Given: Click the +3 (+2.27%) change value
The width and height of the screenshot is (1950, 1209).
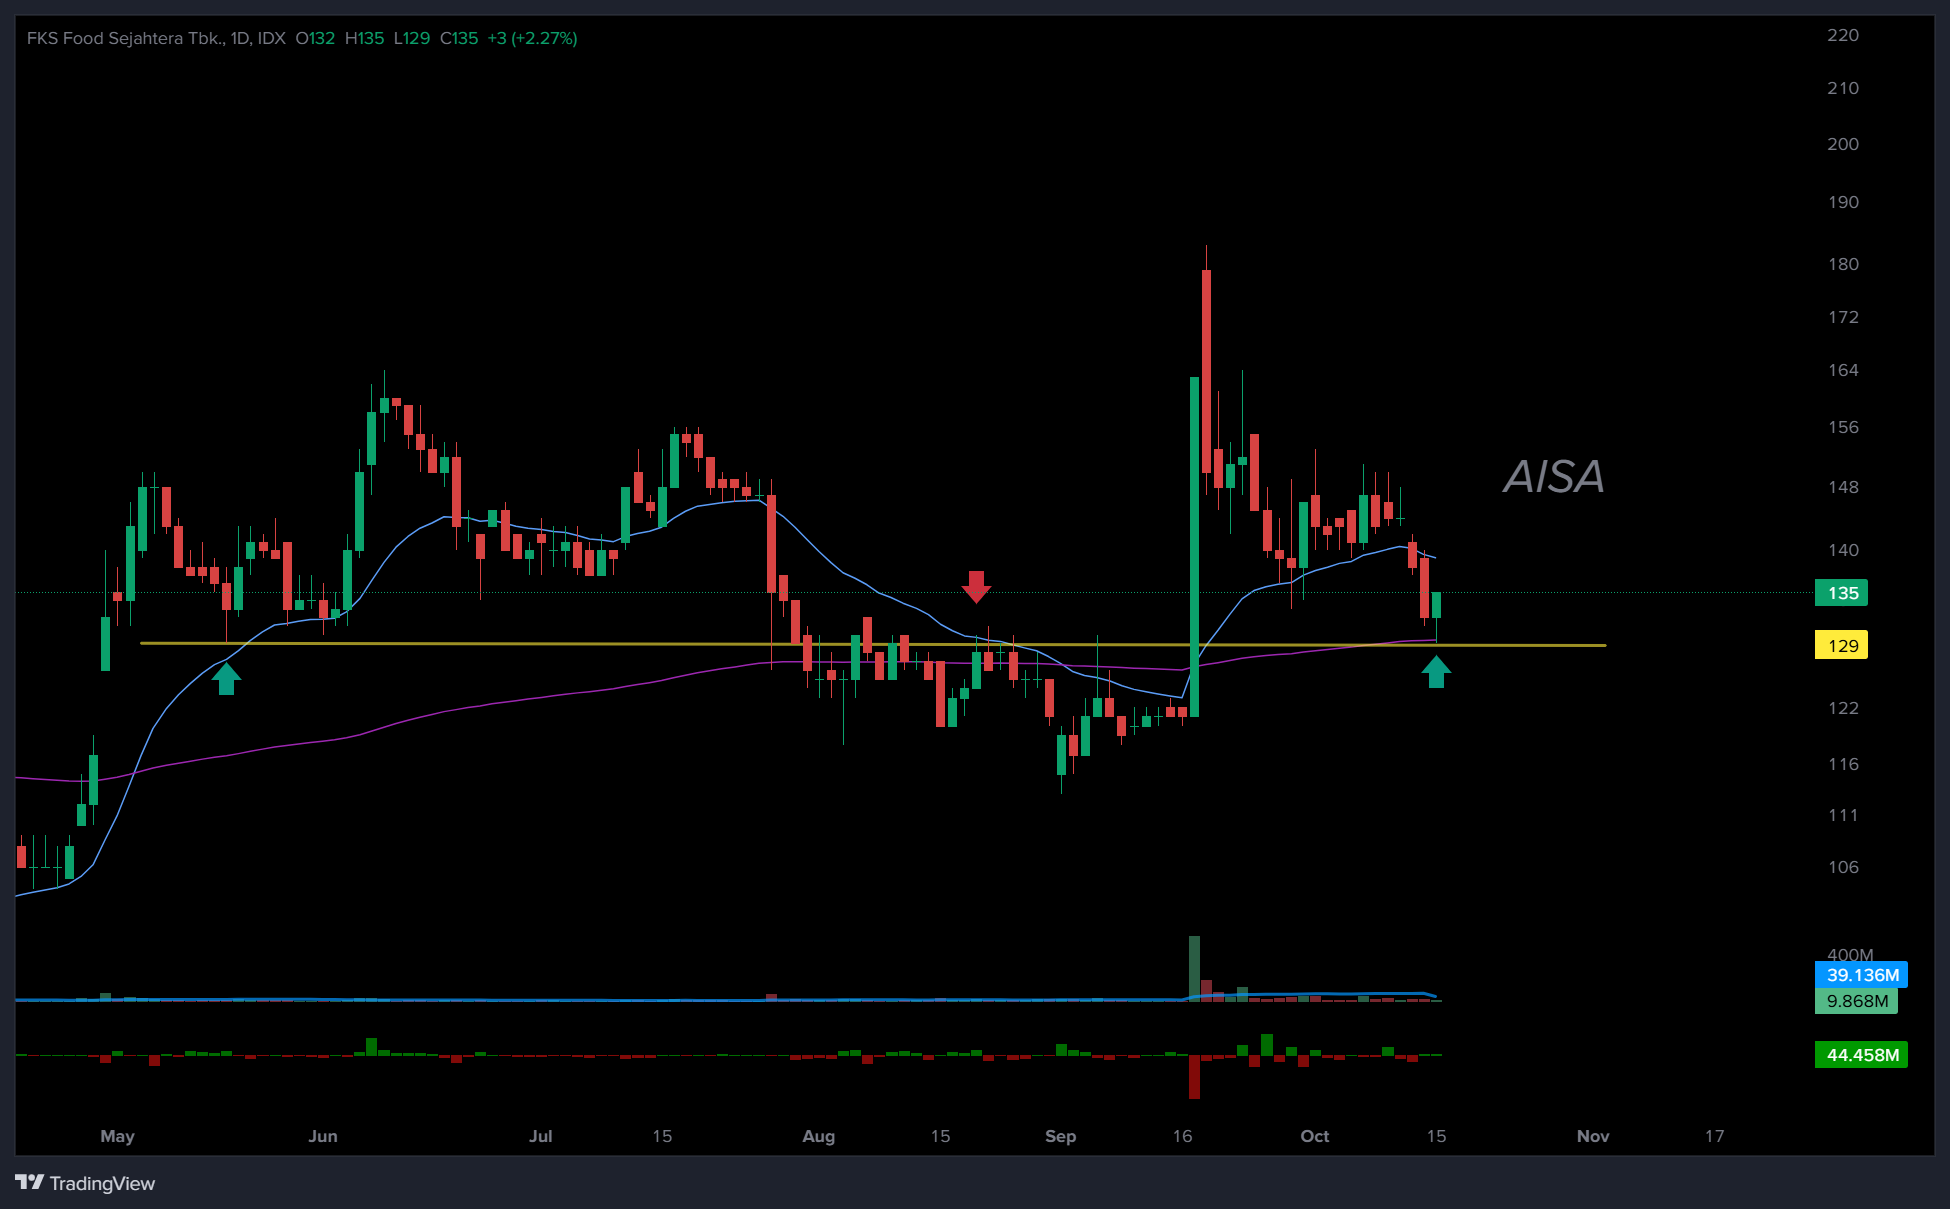Looking at the screenshot, I should click(x=532, y=38).
